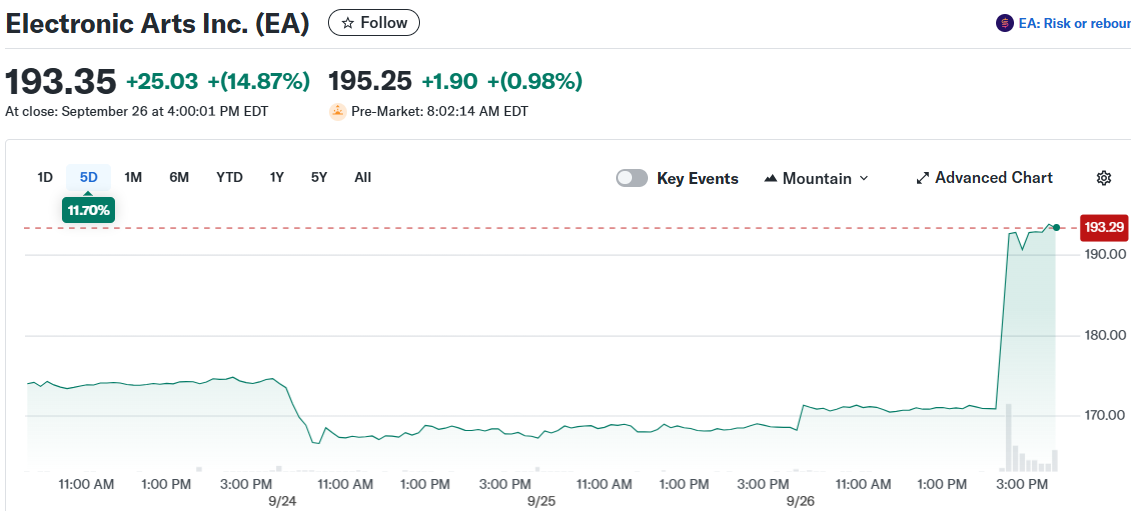The image size is (1131, 511).
Task: Click the 170.00 price axis label
Action: pyautogui.click(x=1104, y=415)
